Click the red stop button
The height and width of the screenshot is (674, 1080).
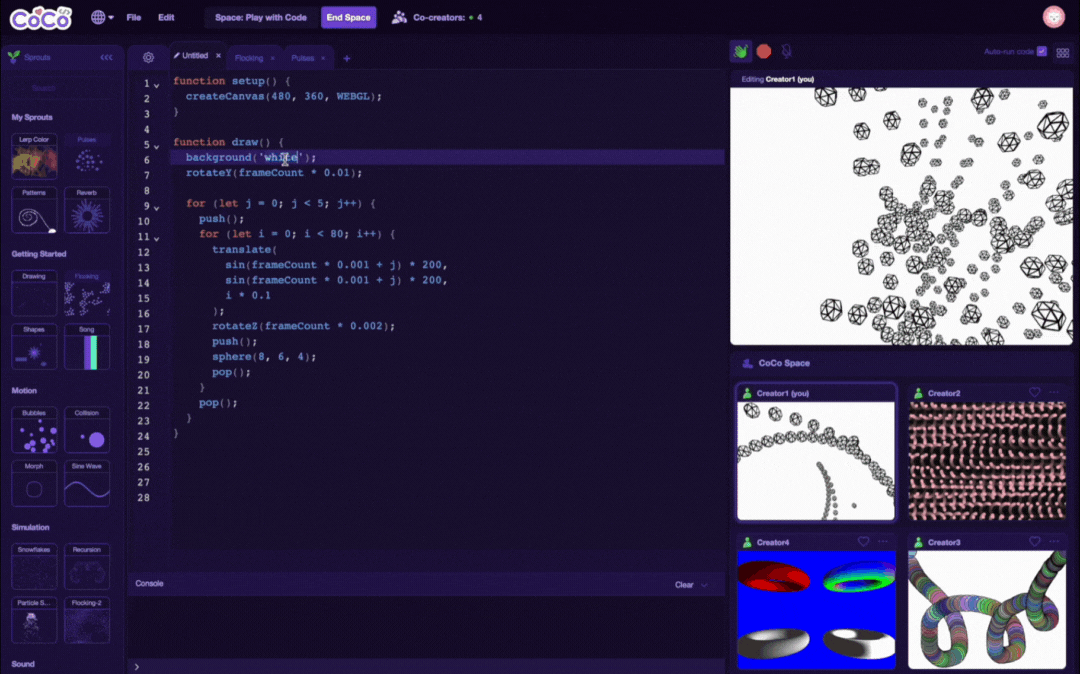[x=763, y=51]
